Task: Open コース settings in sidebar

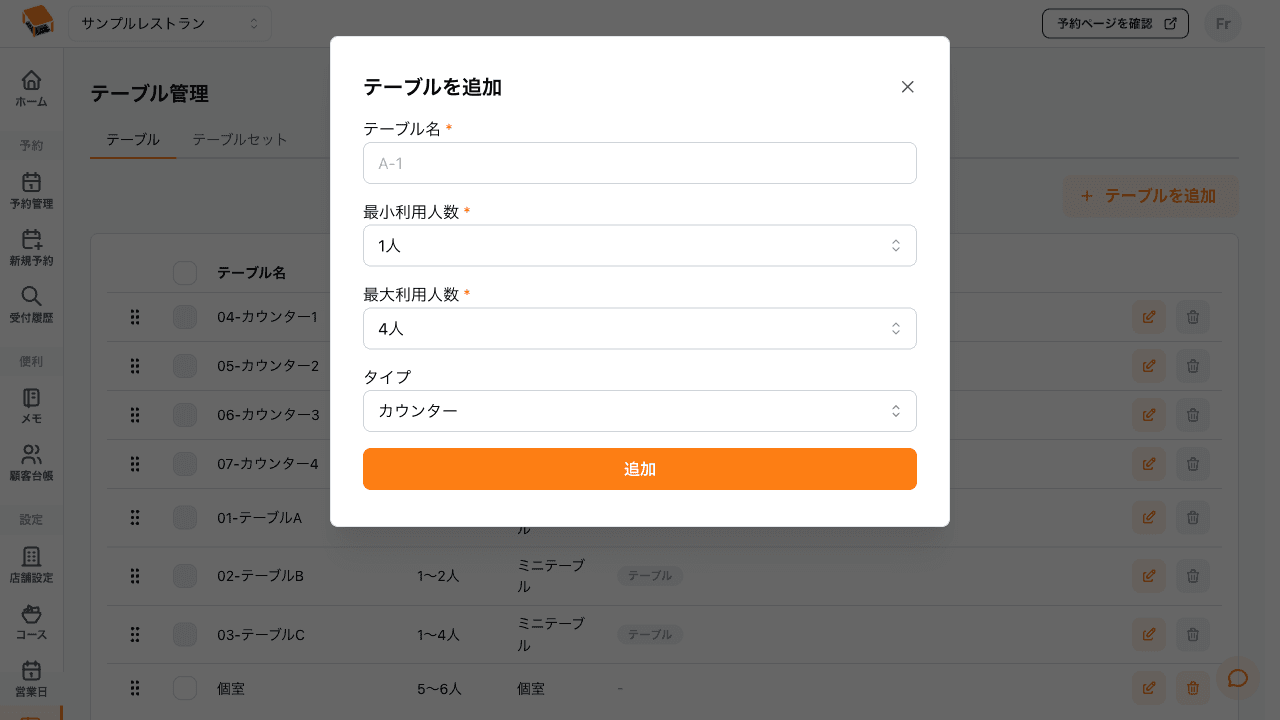Action: point(31,620)
